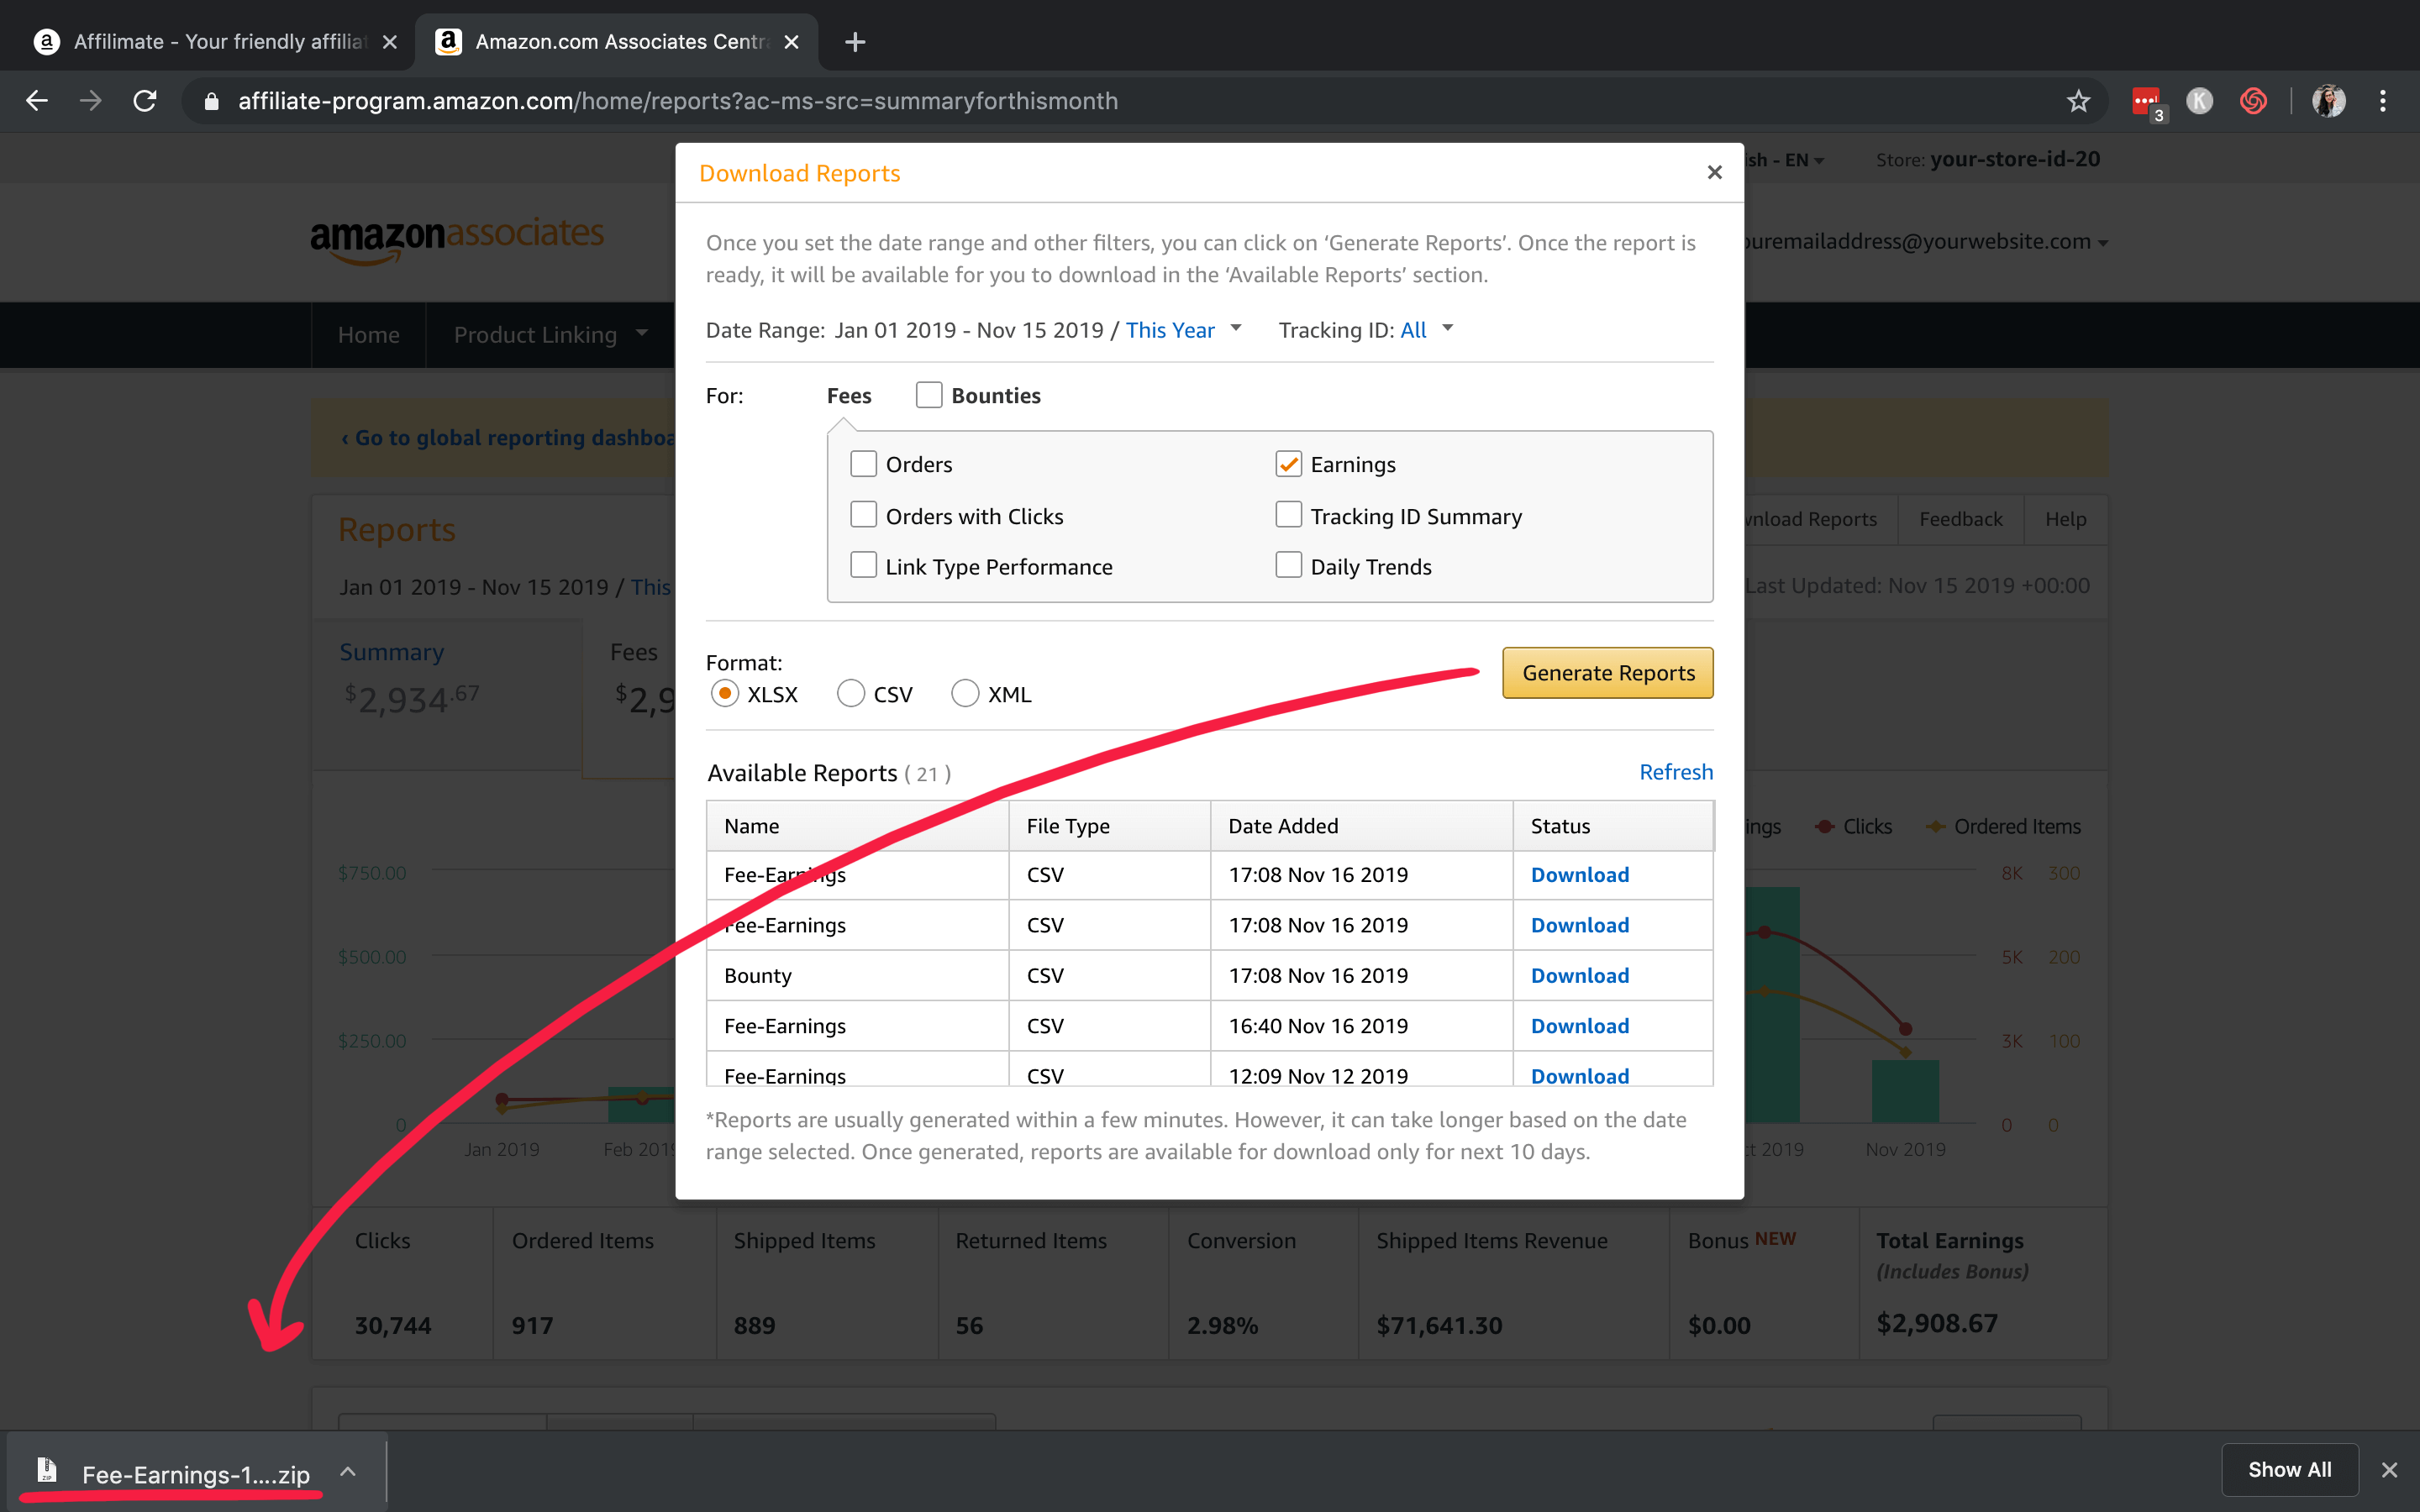Image resolution: width=2420 pixels, height=1512 pixels.
Task: Close the Affilimate browser tab
Action: pos(390,42)
